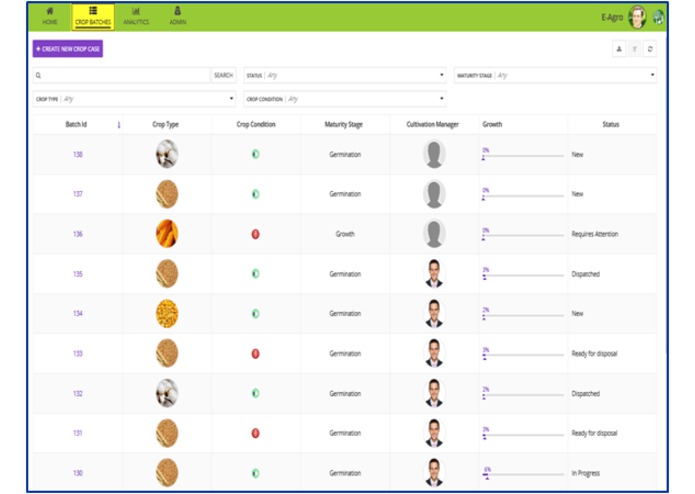This screenshot has height=494, width=695.
Task: Click green condition indicator for batch 130
Action: pos(255,473)
